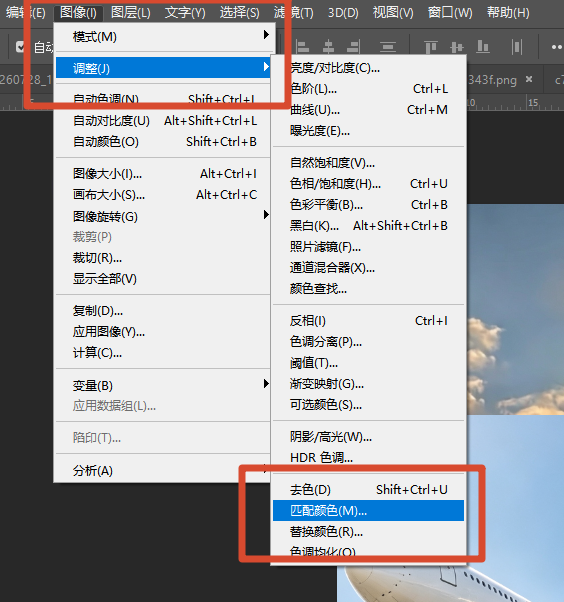Choose 色阶(L)... adjustment
This screenshot has width=564, height=602.
point(368,89)
